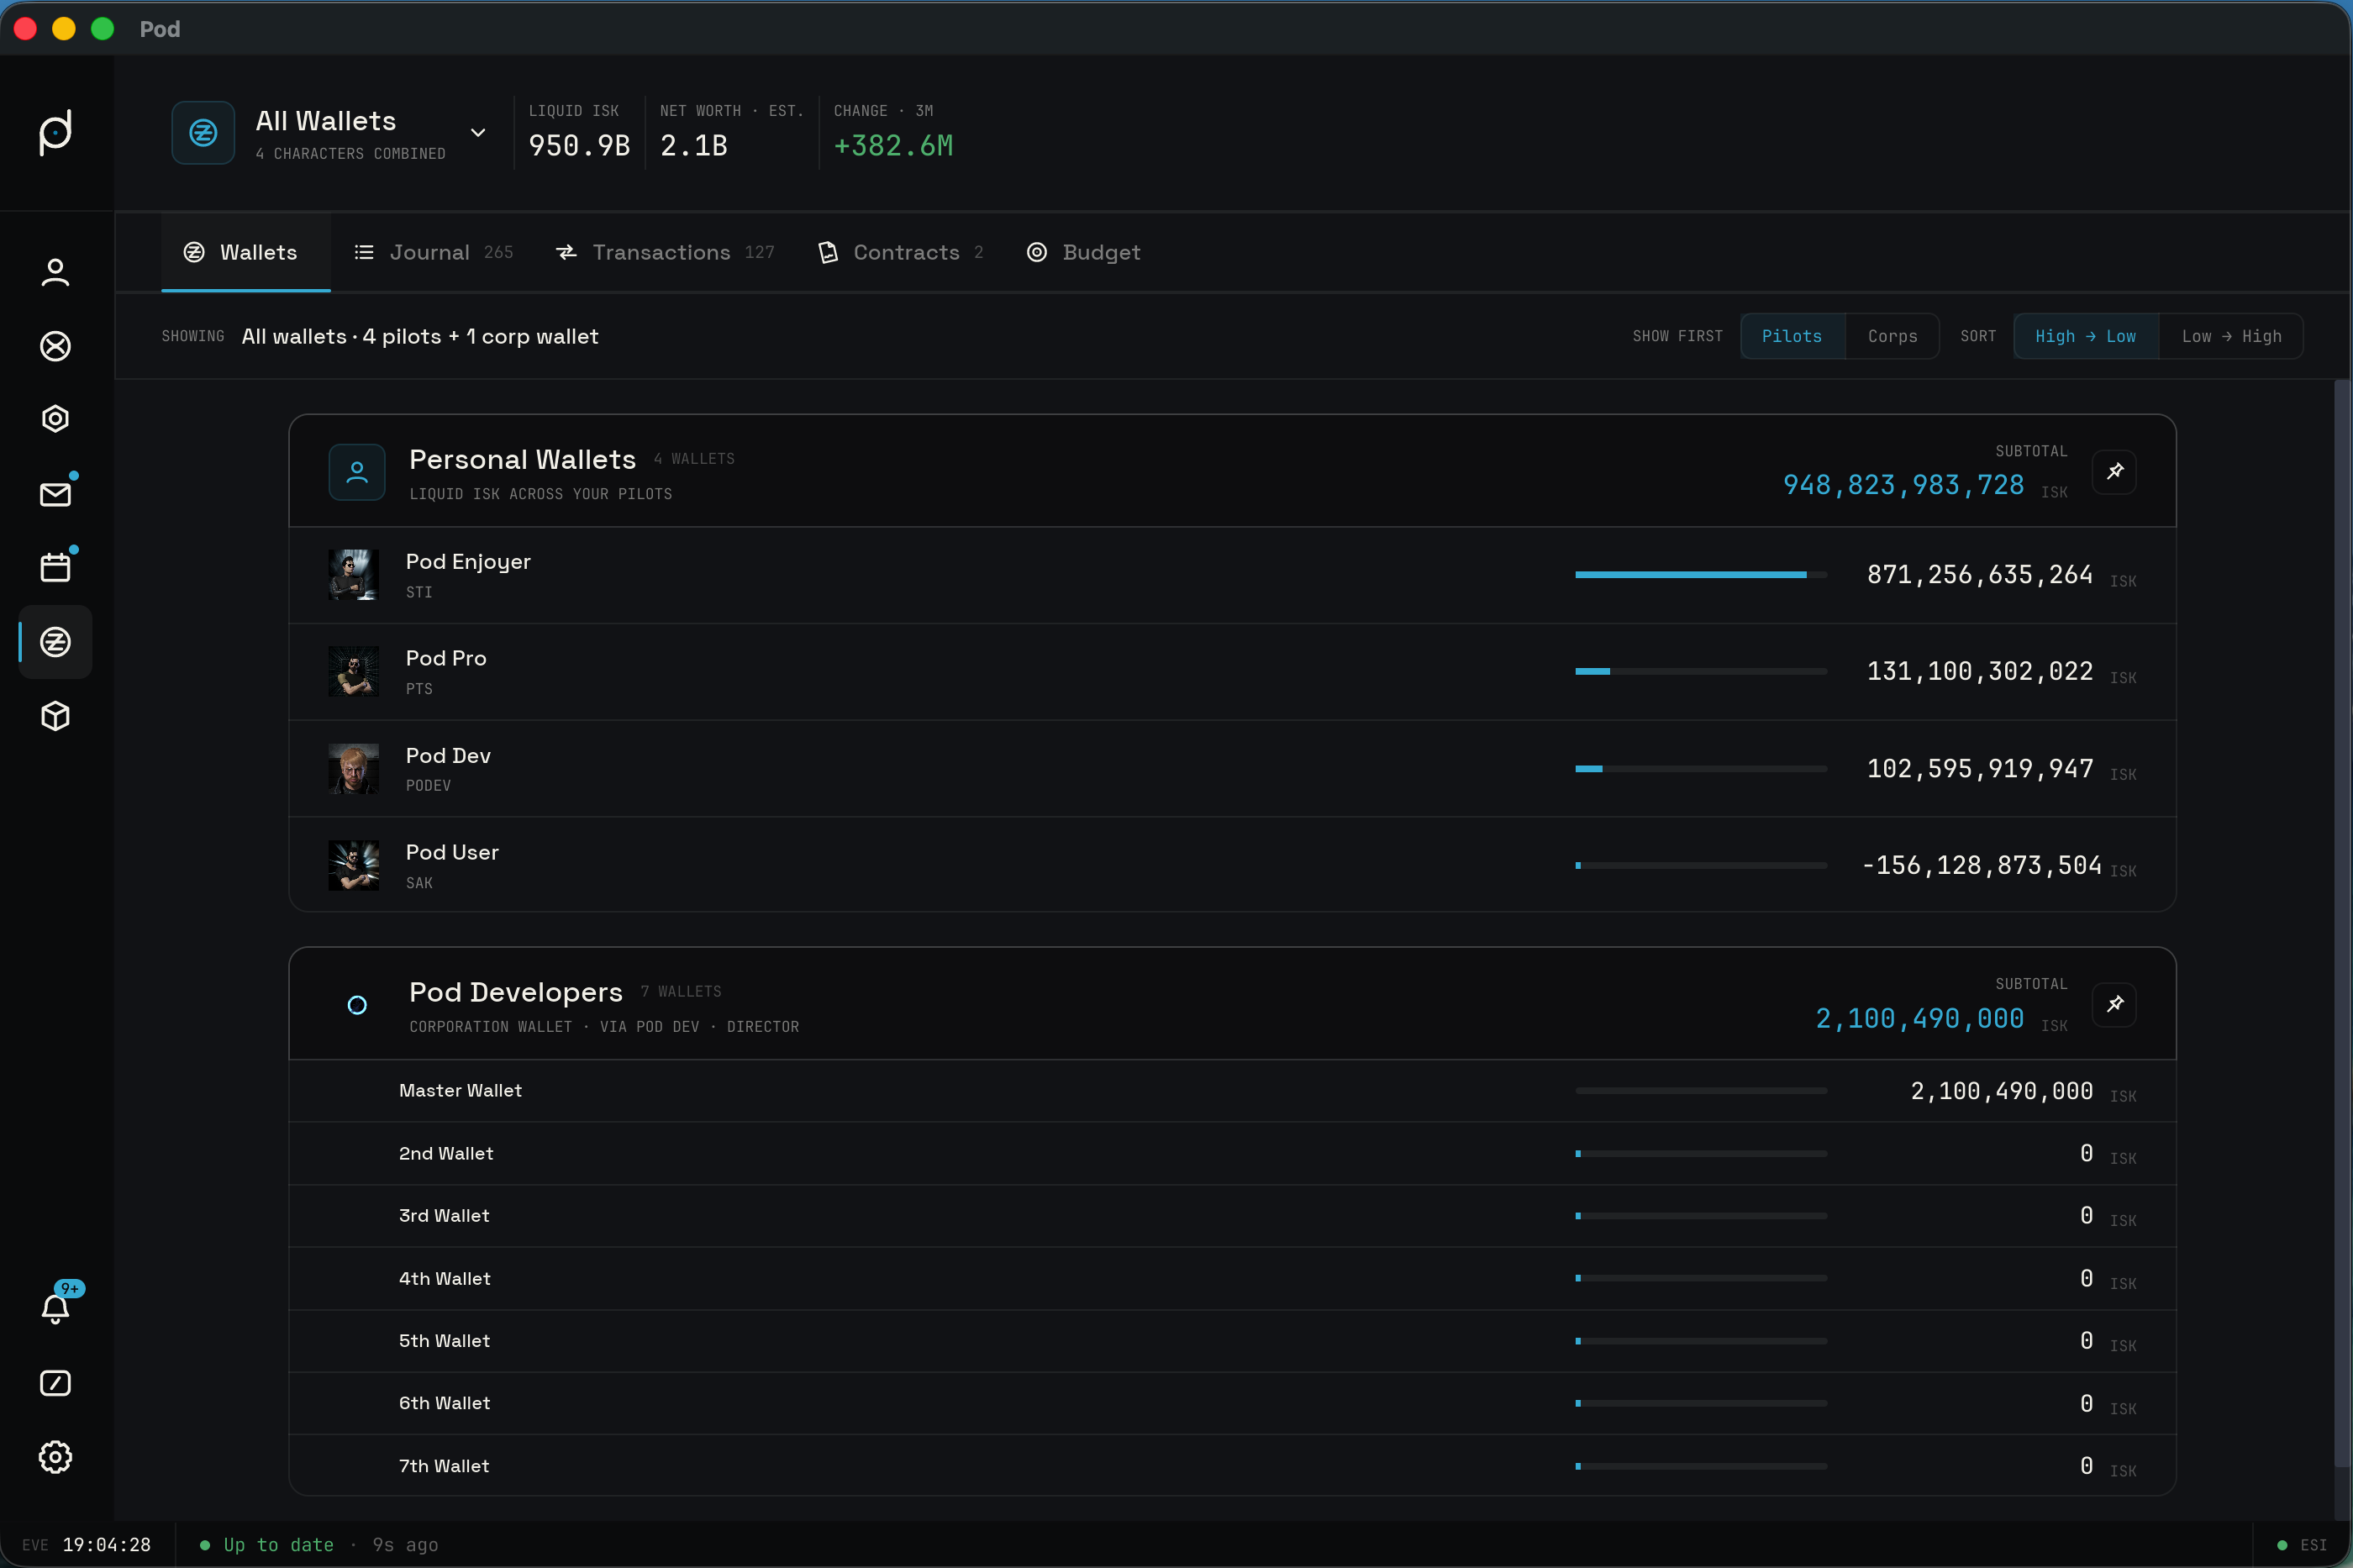Sort High to Low
This screenshot has width=2353, height=1568.
click(2086, 336)
